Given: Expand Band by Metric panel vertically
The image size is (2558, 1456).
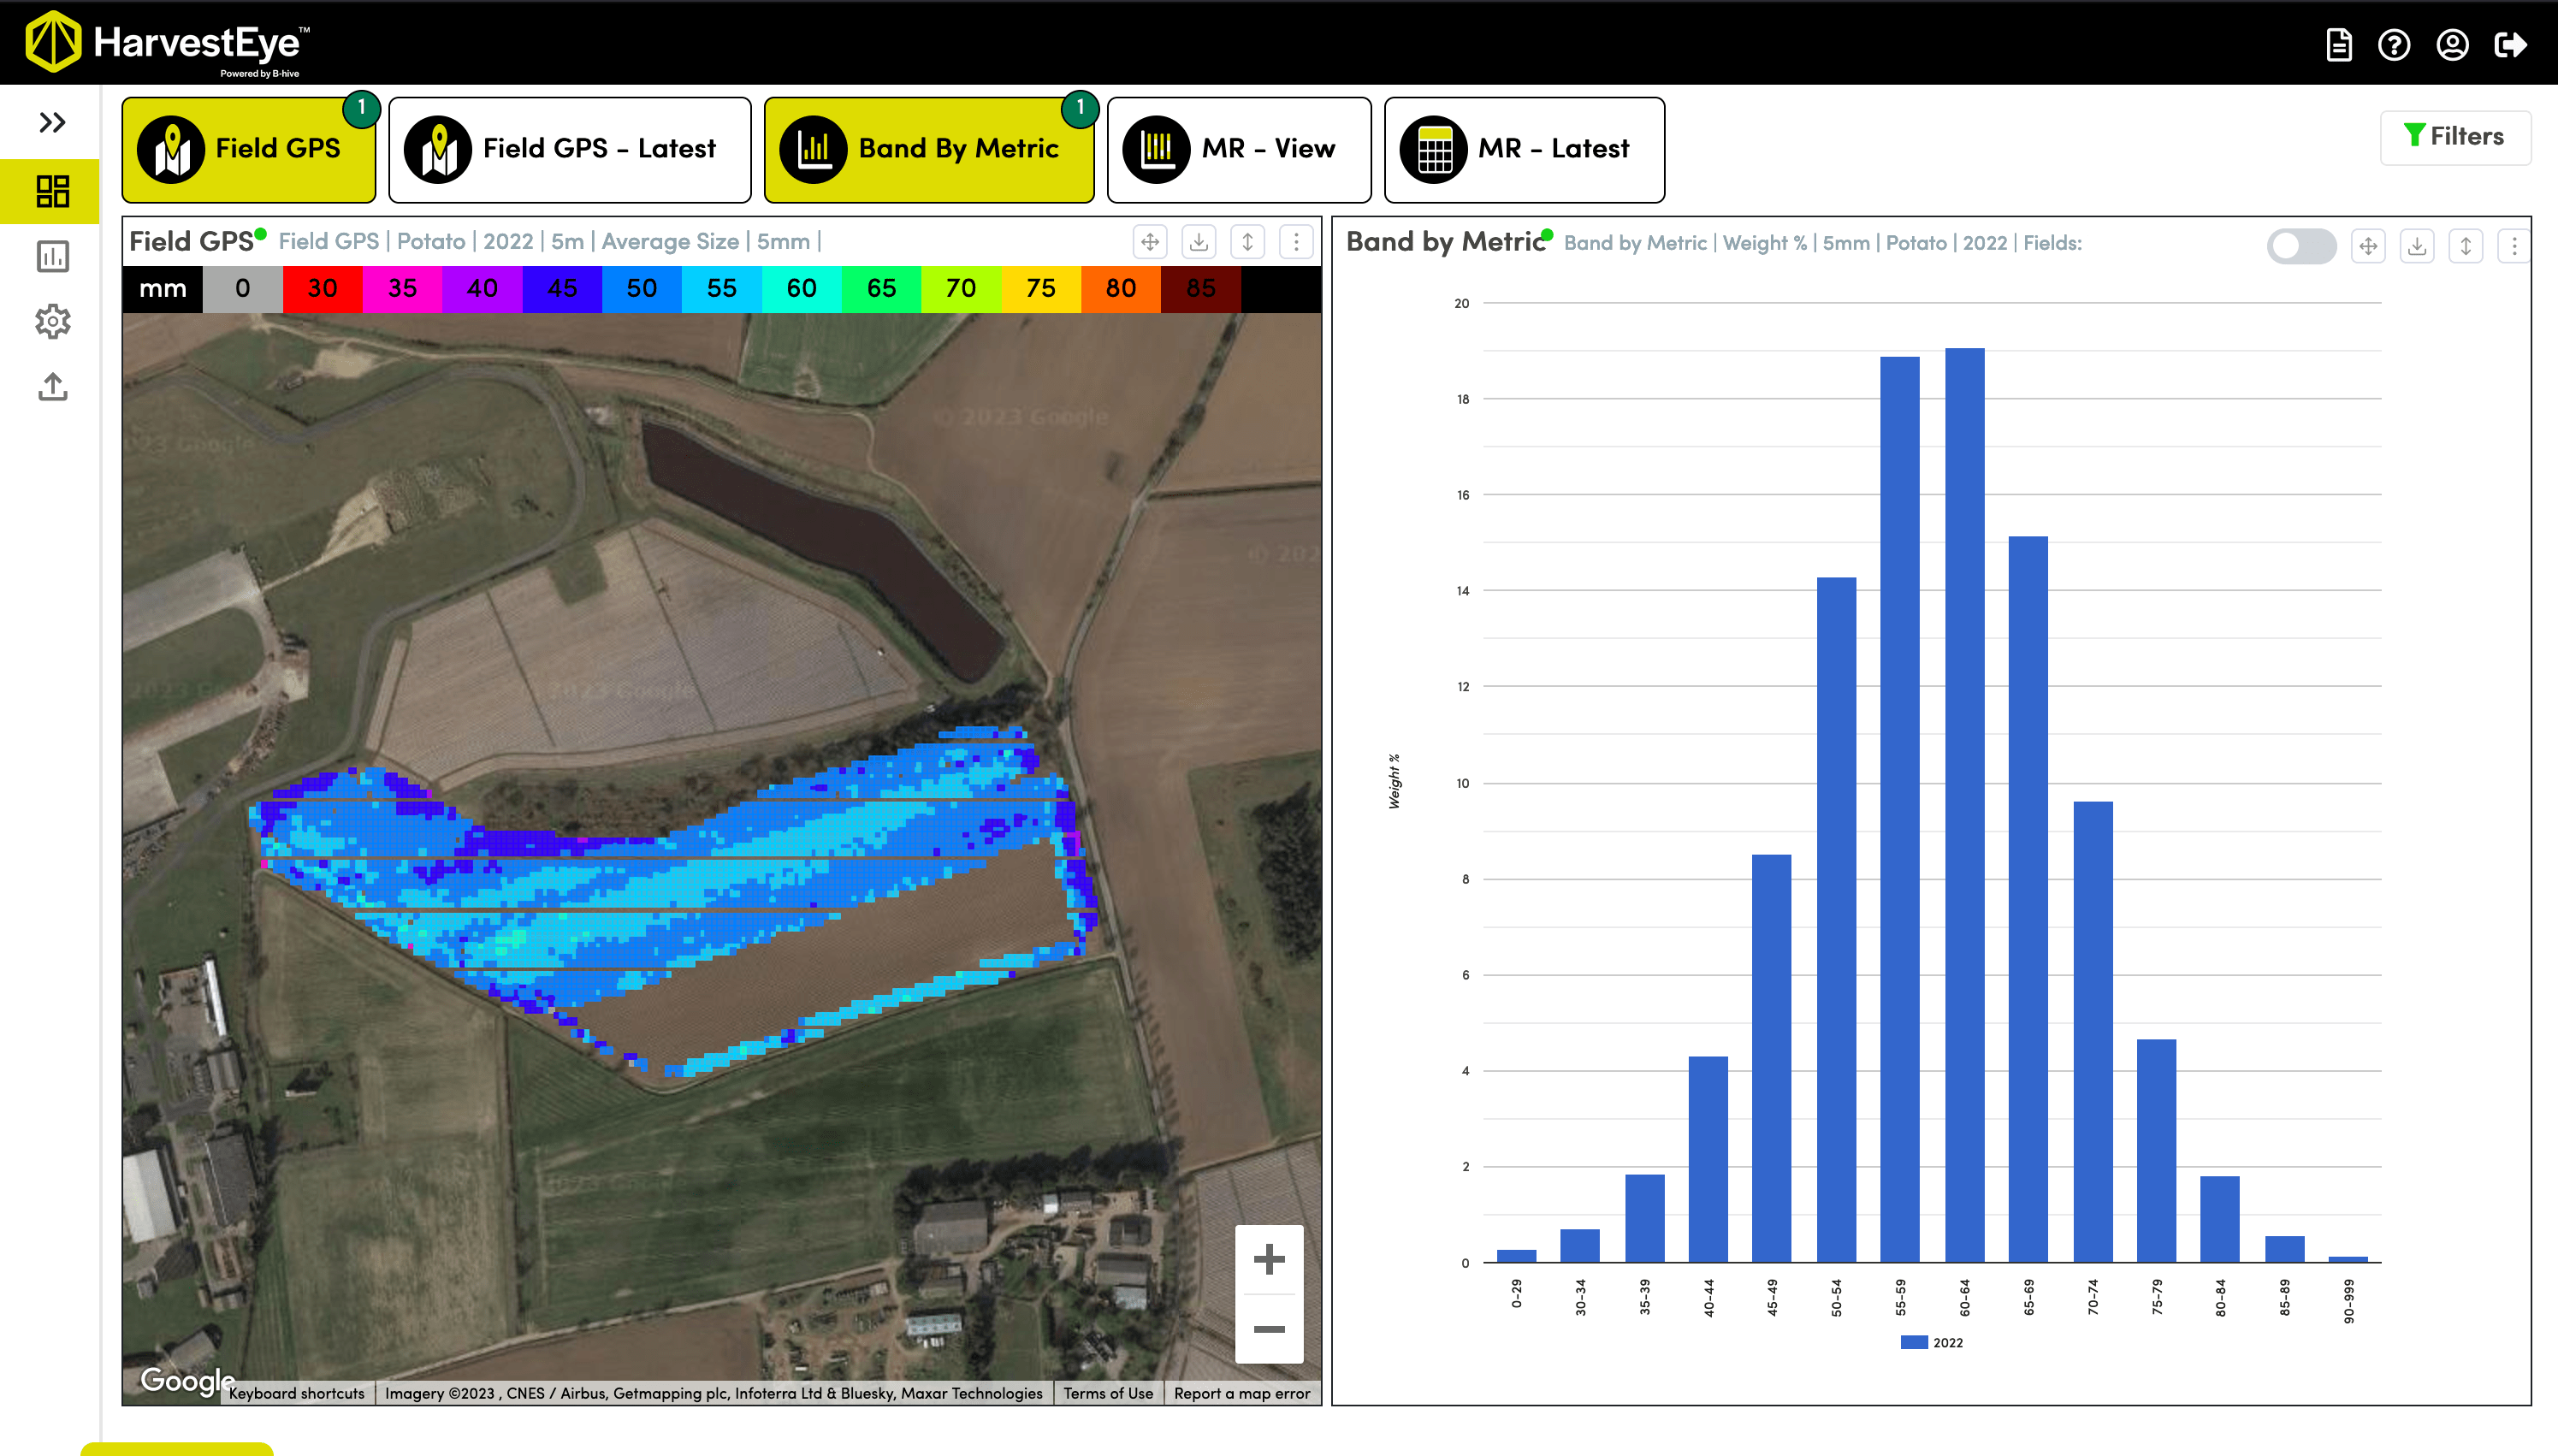Looking at the screenshot, I should coord(2465,245).
